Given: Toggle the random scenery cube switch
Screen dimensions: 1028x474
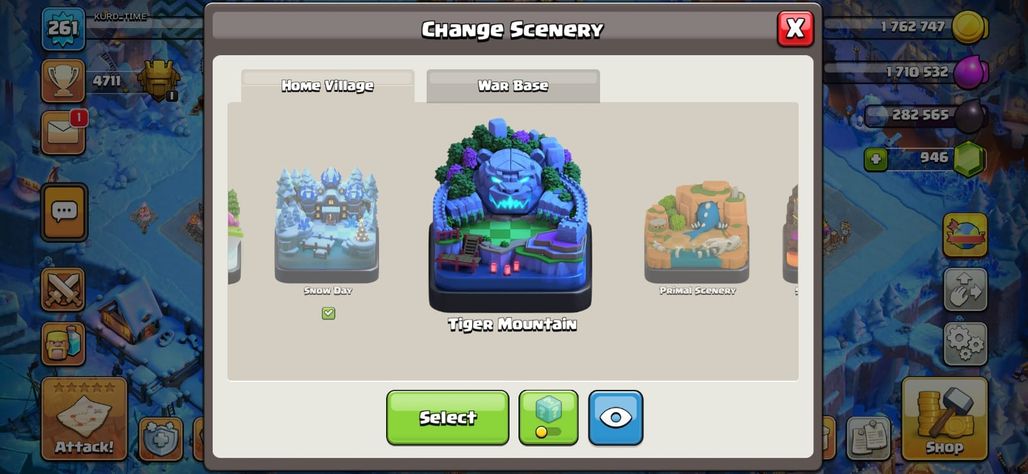Looking at the screenshot, I should [548, 418].
